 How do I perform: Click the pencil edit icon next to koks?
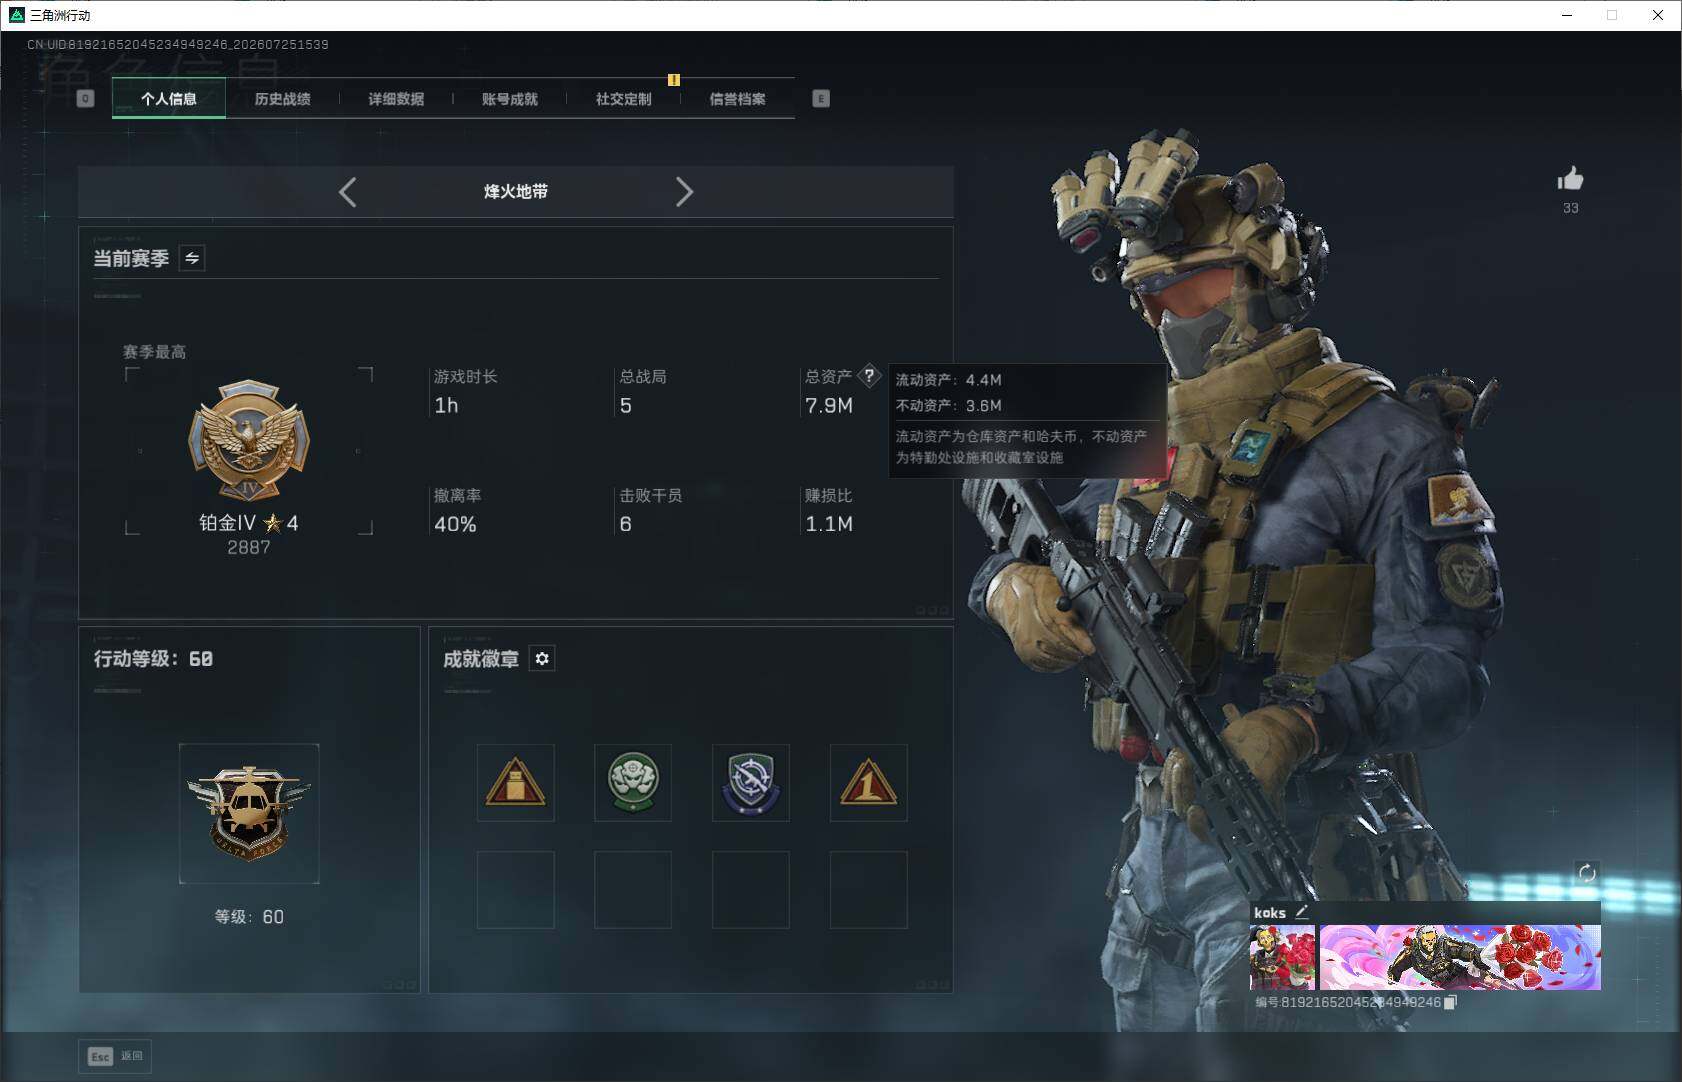(1301, 912)
